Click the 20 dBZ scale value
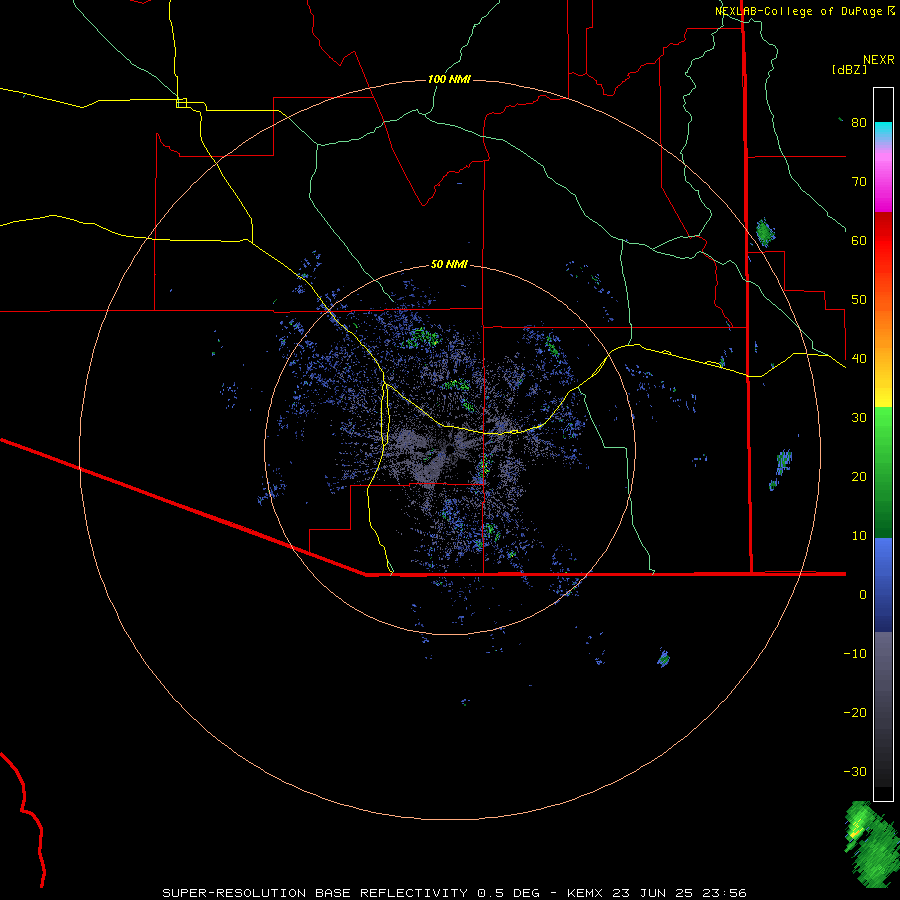Image resolution: width=900 pixels, height=900 pixels. (x=859, y=476)
